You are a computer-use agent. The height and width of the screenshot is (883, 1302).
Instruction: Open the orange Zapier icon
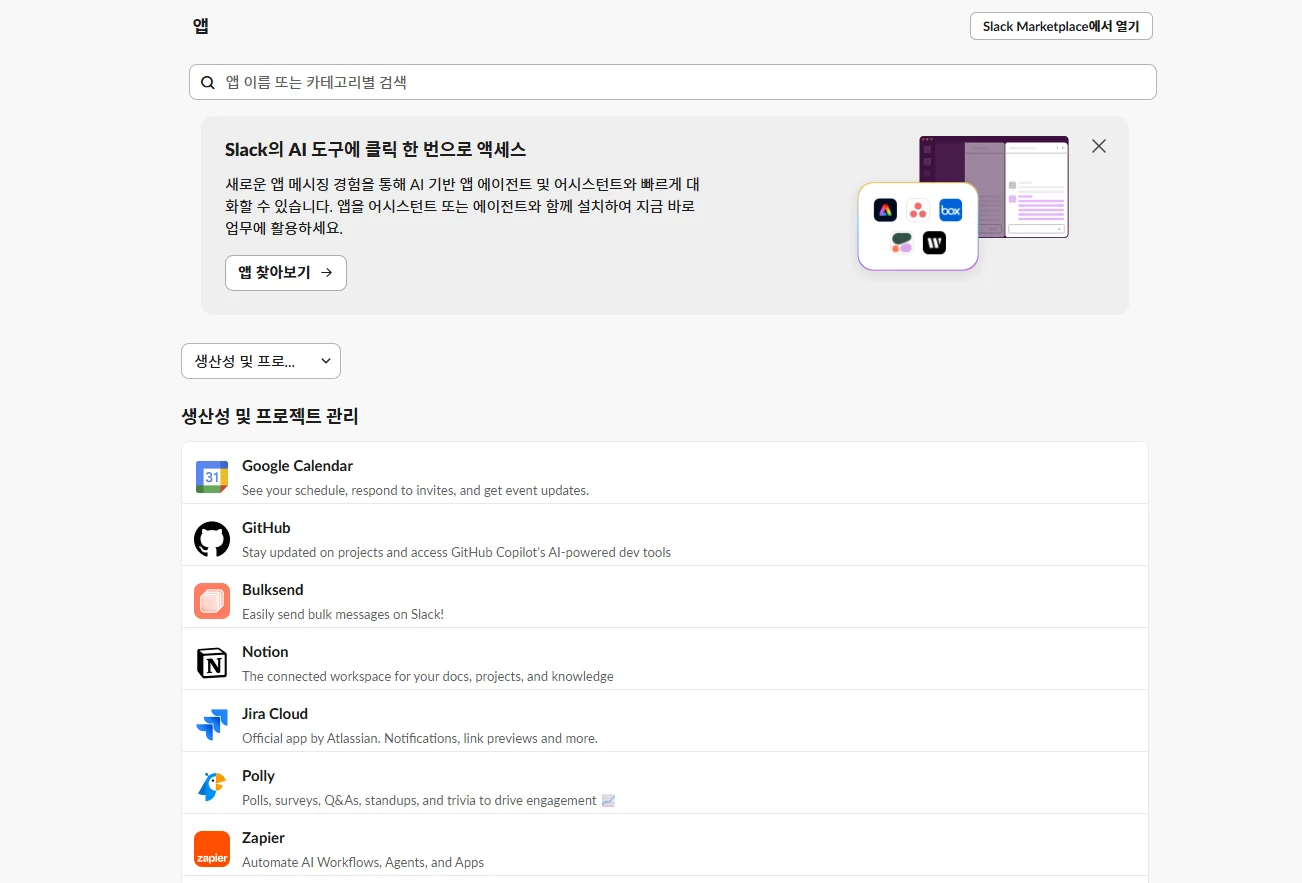tap(212, 849)
